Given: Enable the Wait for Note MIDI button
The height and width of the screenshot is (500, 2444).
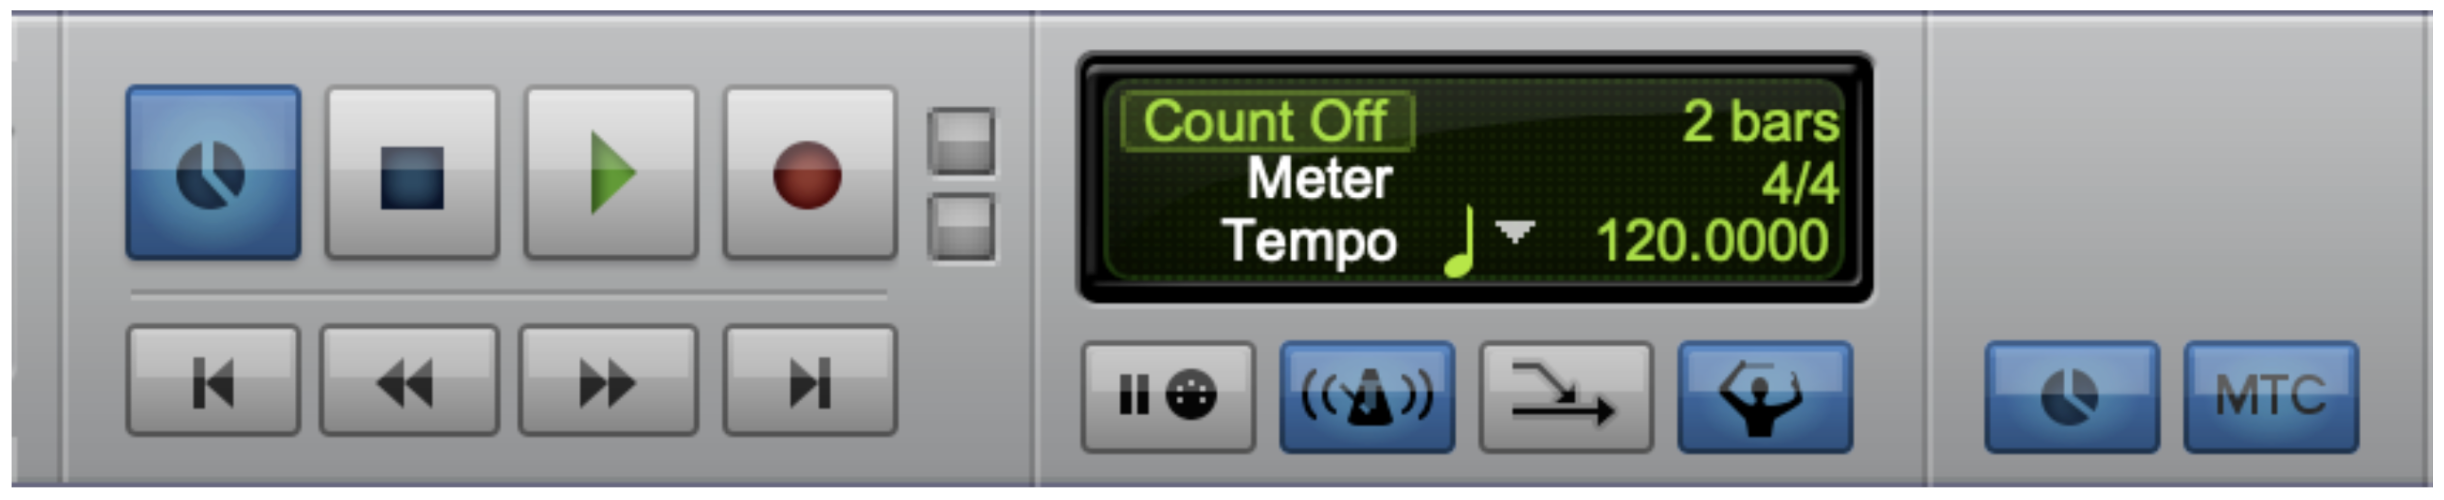Looking at the screenshot, I should pos(1168,397).
